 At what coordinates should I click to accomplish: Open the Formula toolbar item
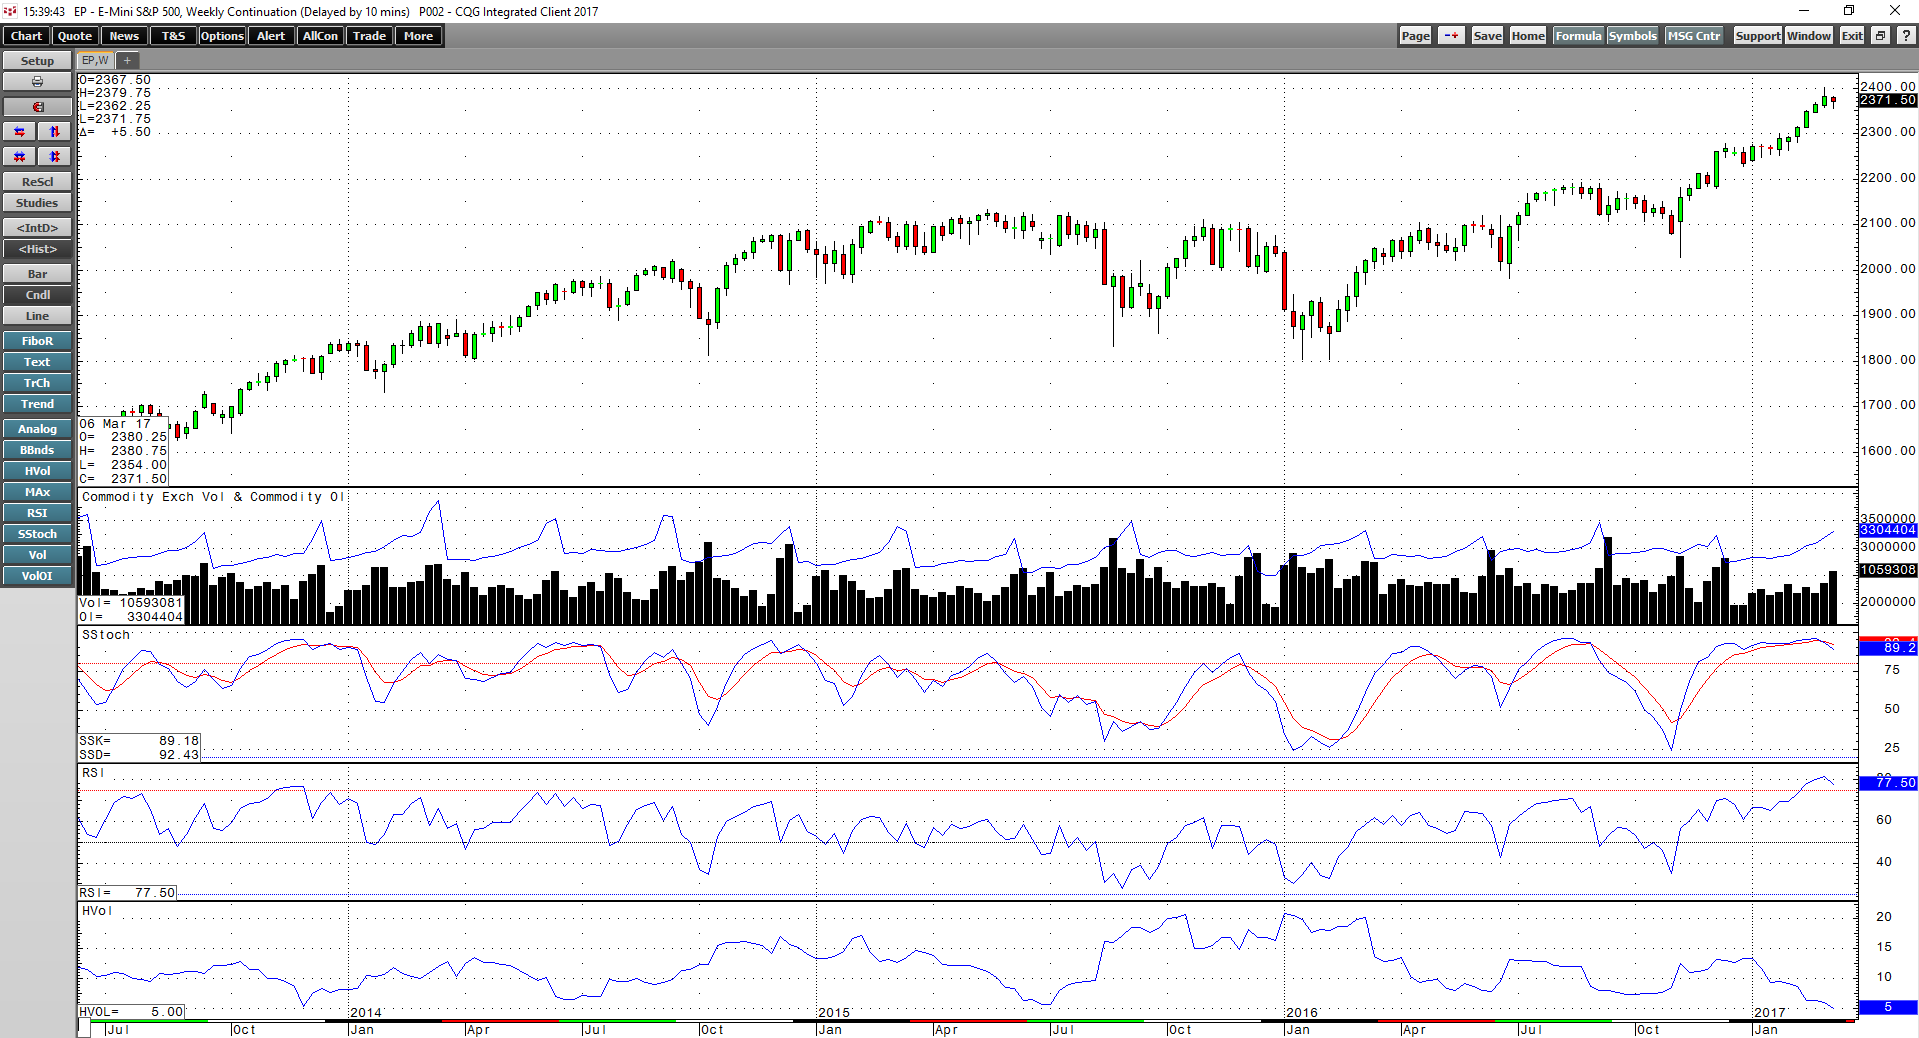click(1578, 36)
